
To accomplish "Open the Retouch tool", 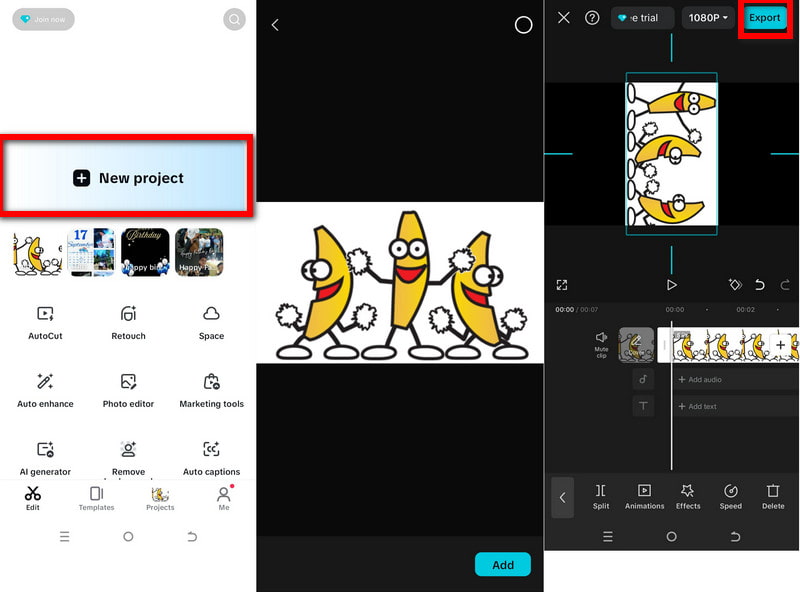I will 128,321.
